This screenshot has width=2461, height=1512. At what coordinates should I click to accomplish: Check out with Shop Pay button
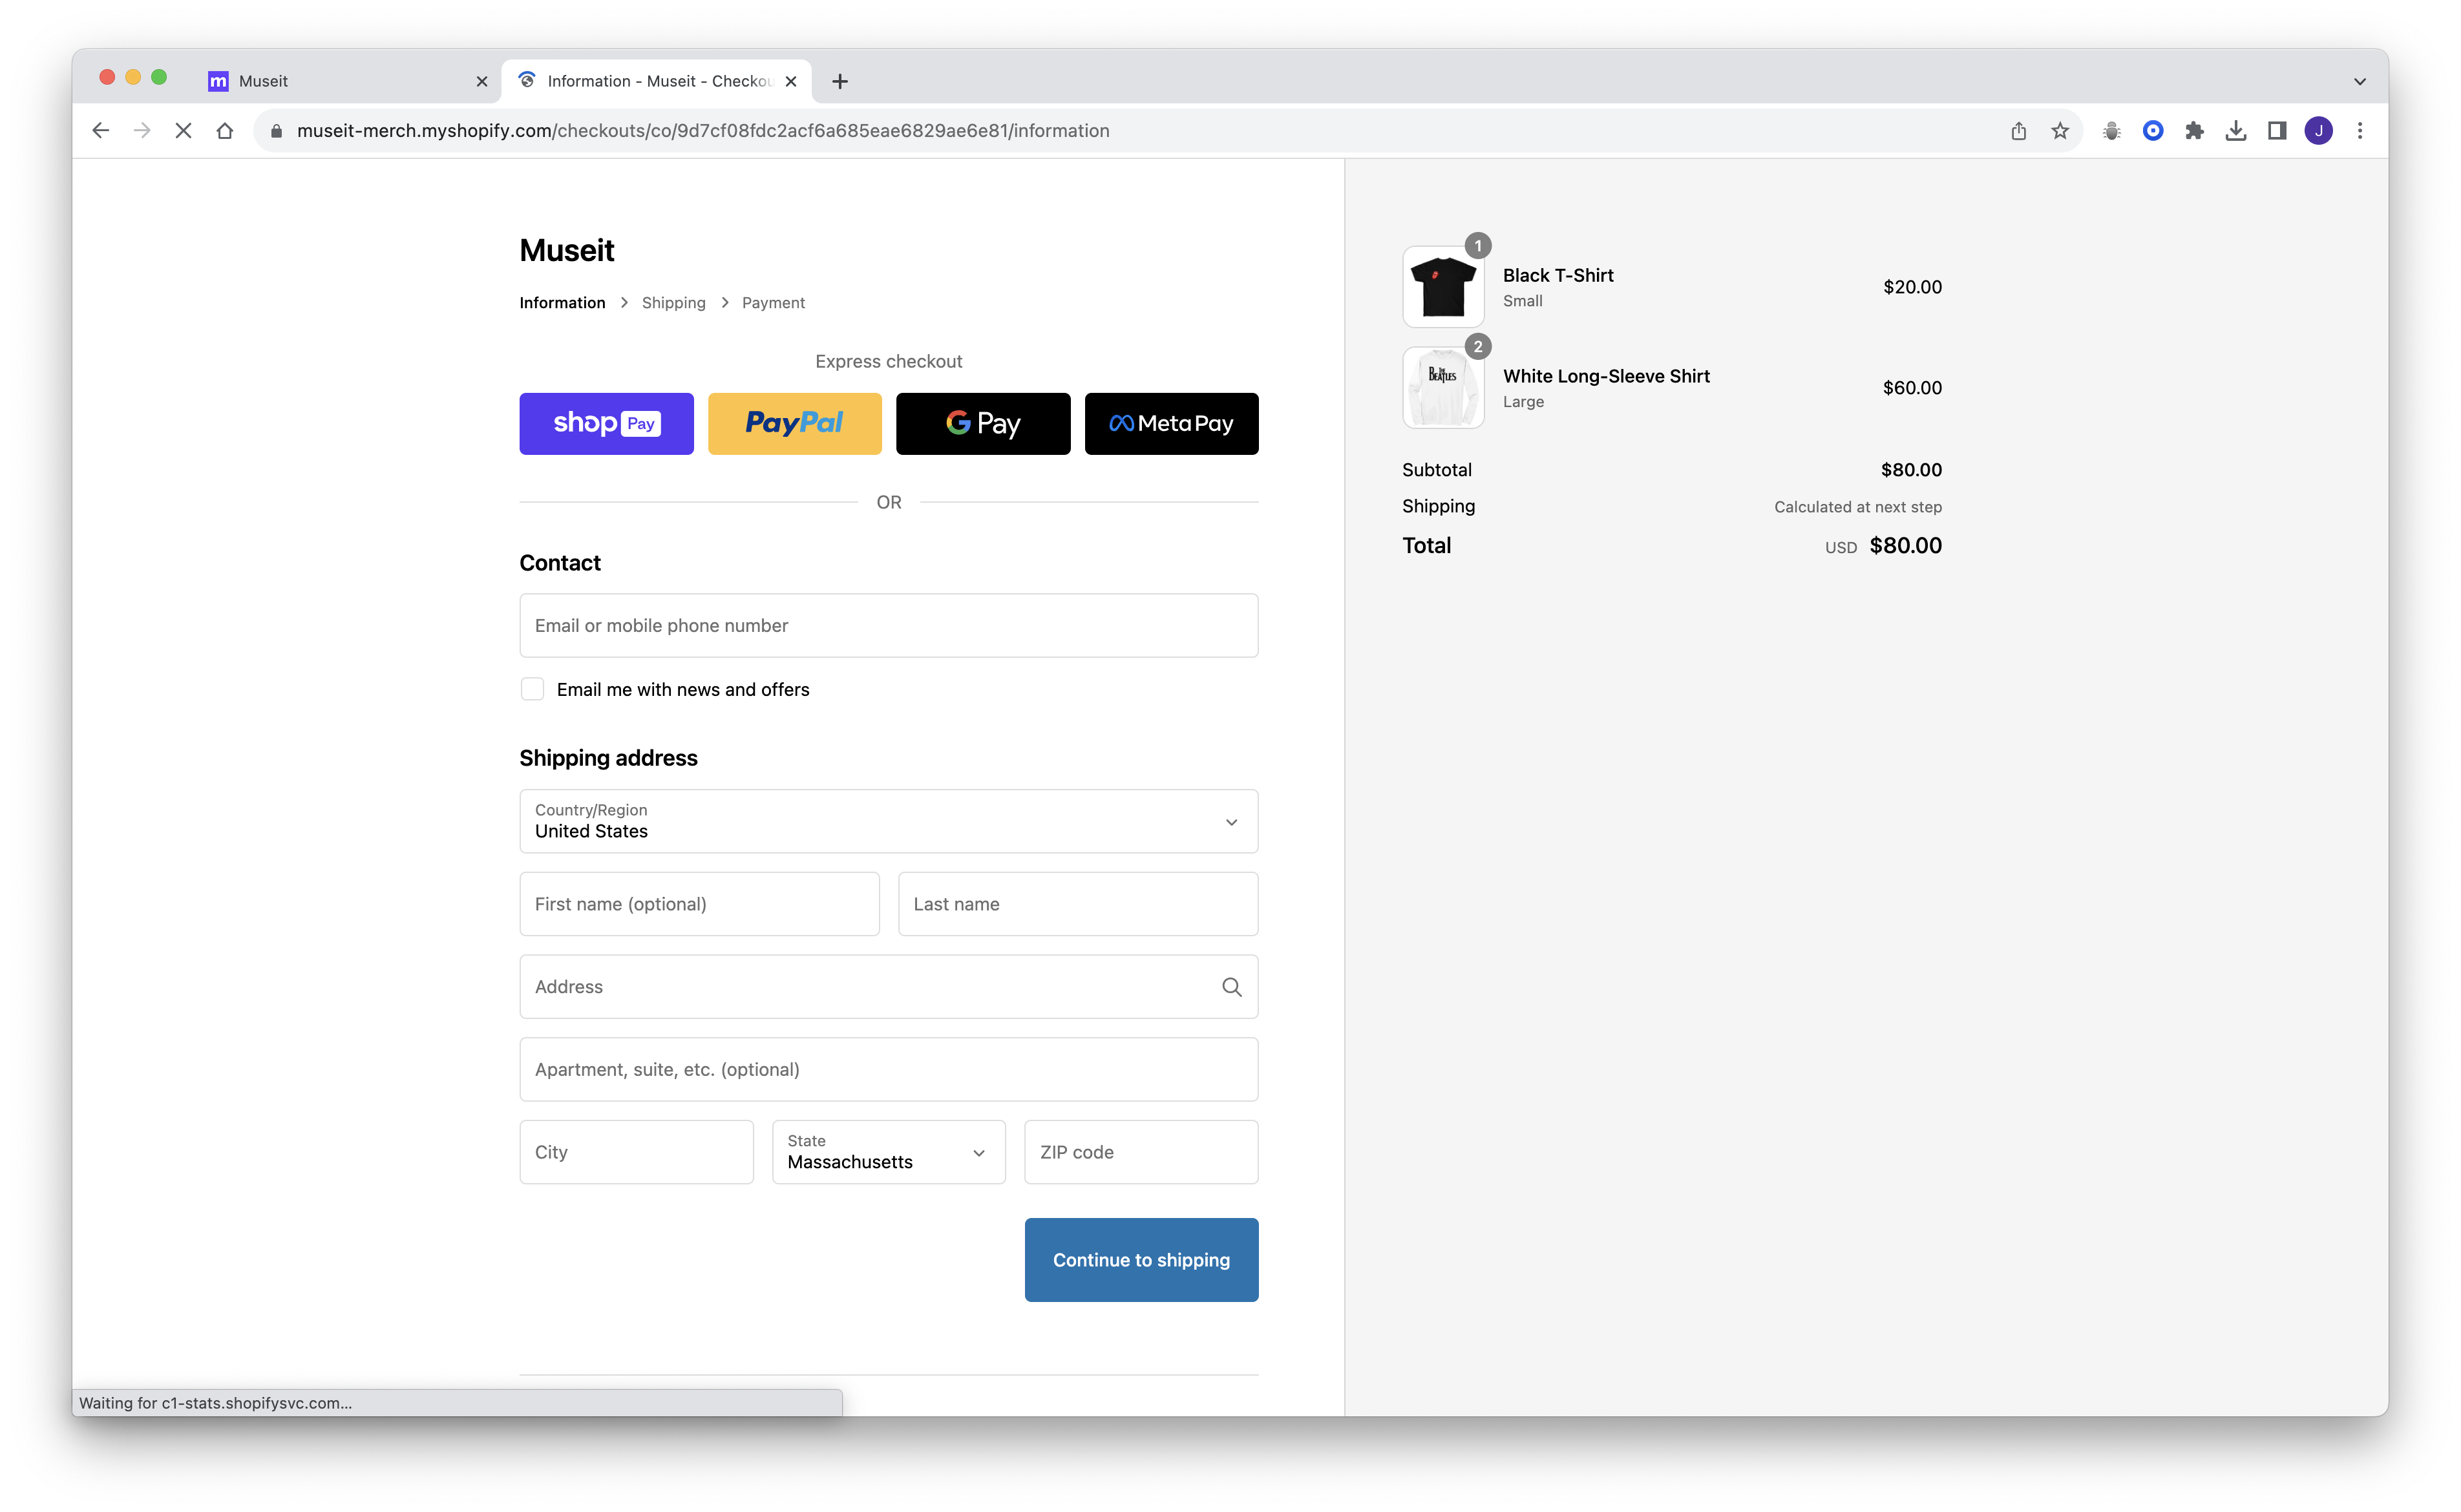pos(606,423)
